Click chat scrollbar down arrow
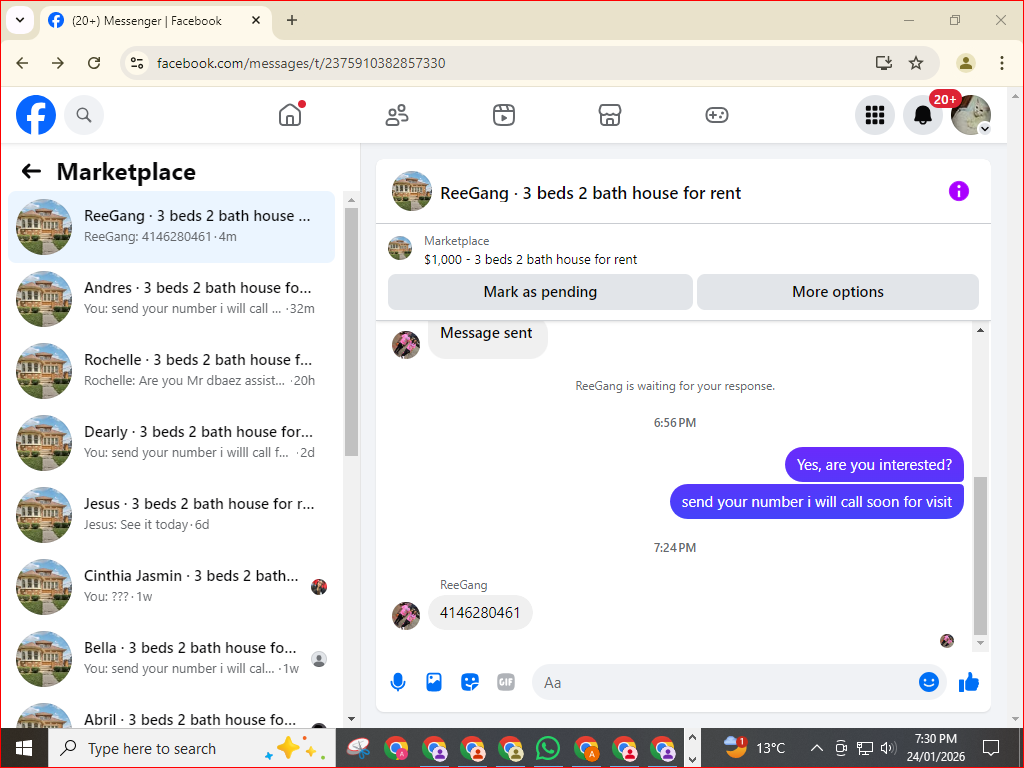The height and width of the screenshot is (768, 1024). 980,643
